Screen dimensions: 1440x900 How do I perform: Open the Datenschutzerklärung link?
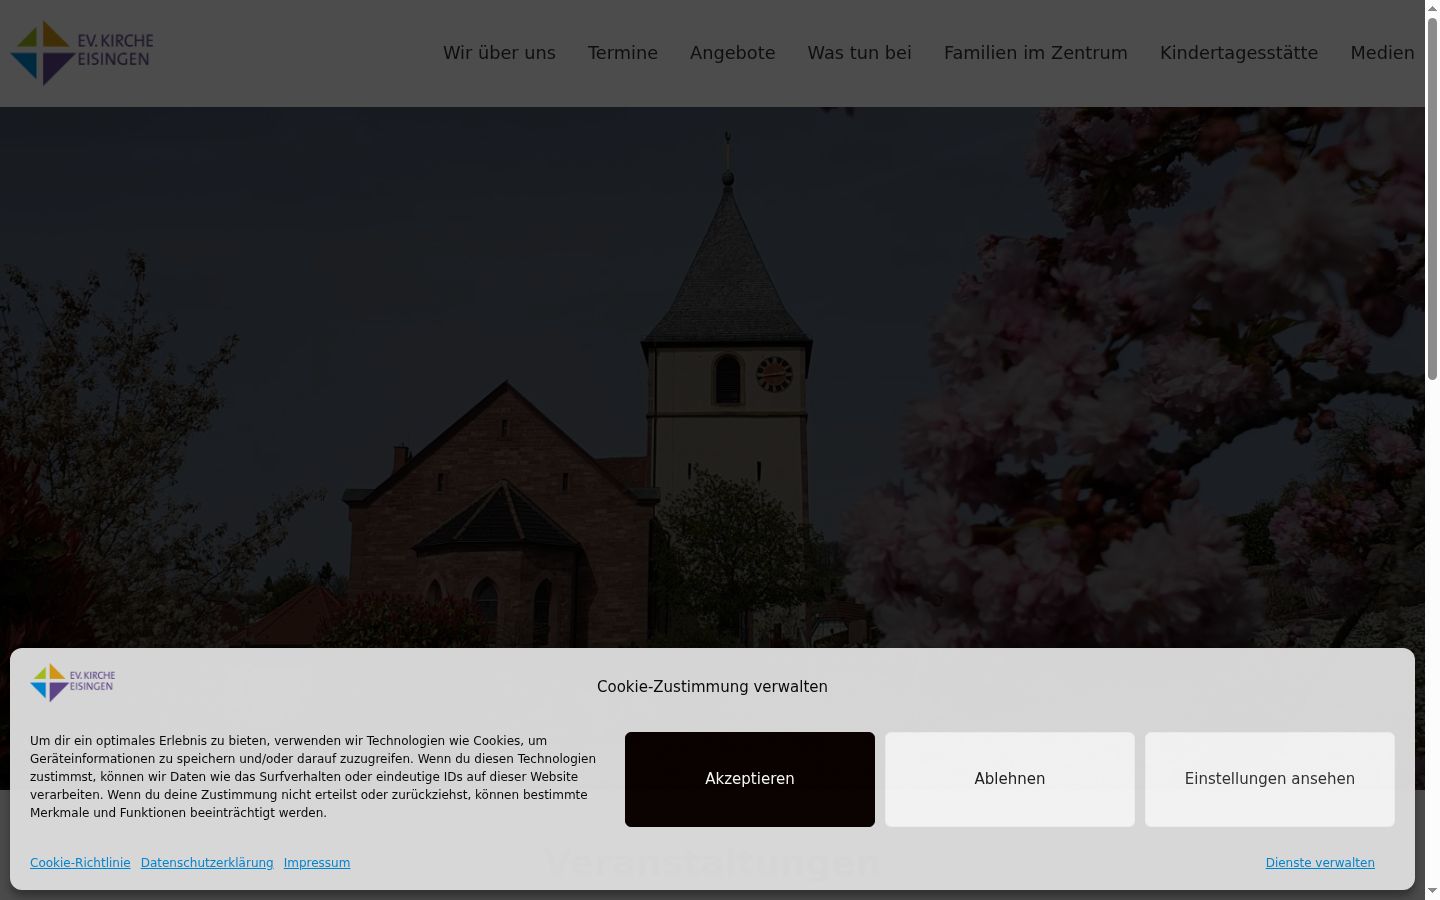point(207,863)
